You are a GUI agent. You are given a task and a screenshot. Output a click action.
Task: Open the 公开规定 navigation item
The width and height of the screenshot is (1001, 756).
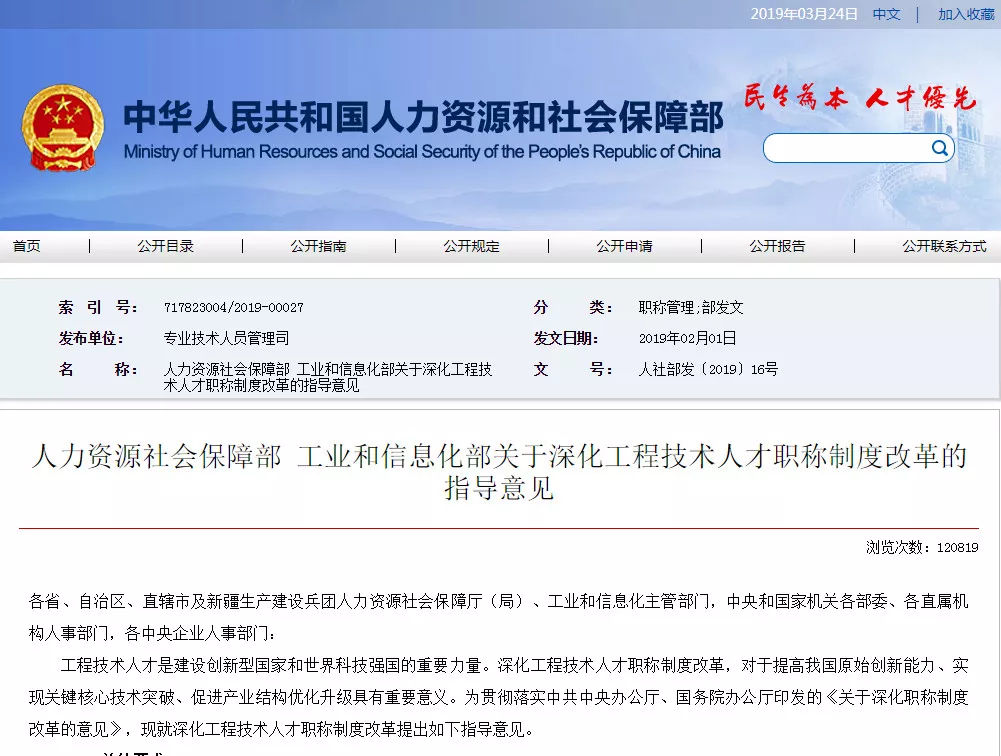coord(472,246)
